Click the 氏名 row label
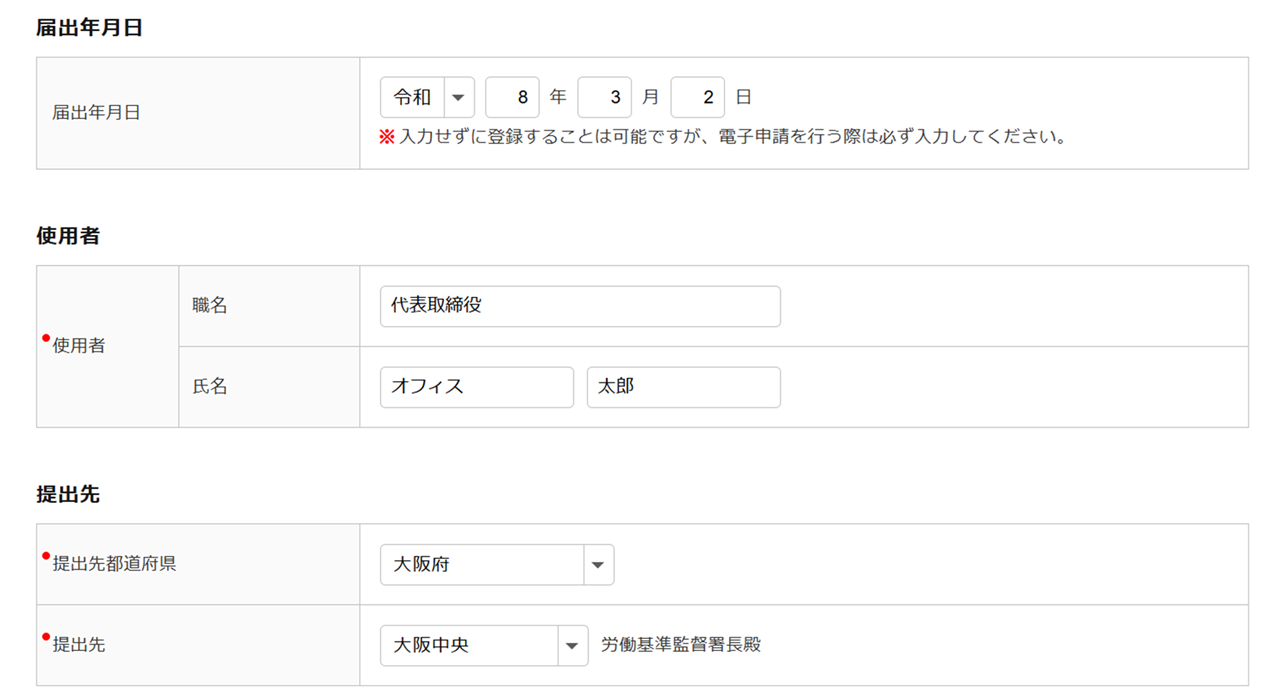This screenshot has height=699, width=1280. (210, 386)
